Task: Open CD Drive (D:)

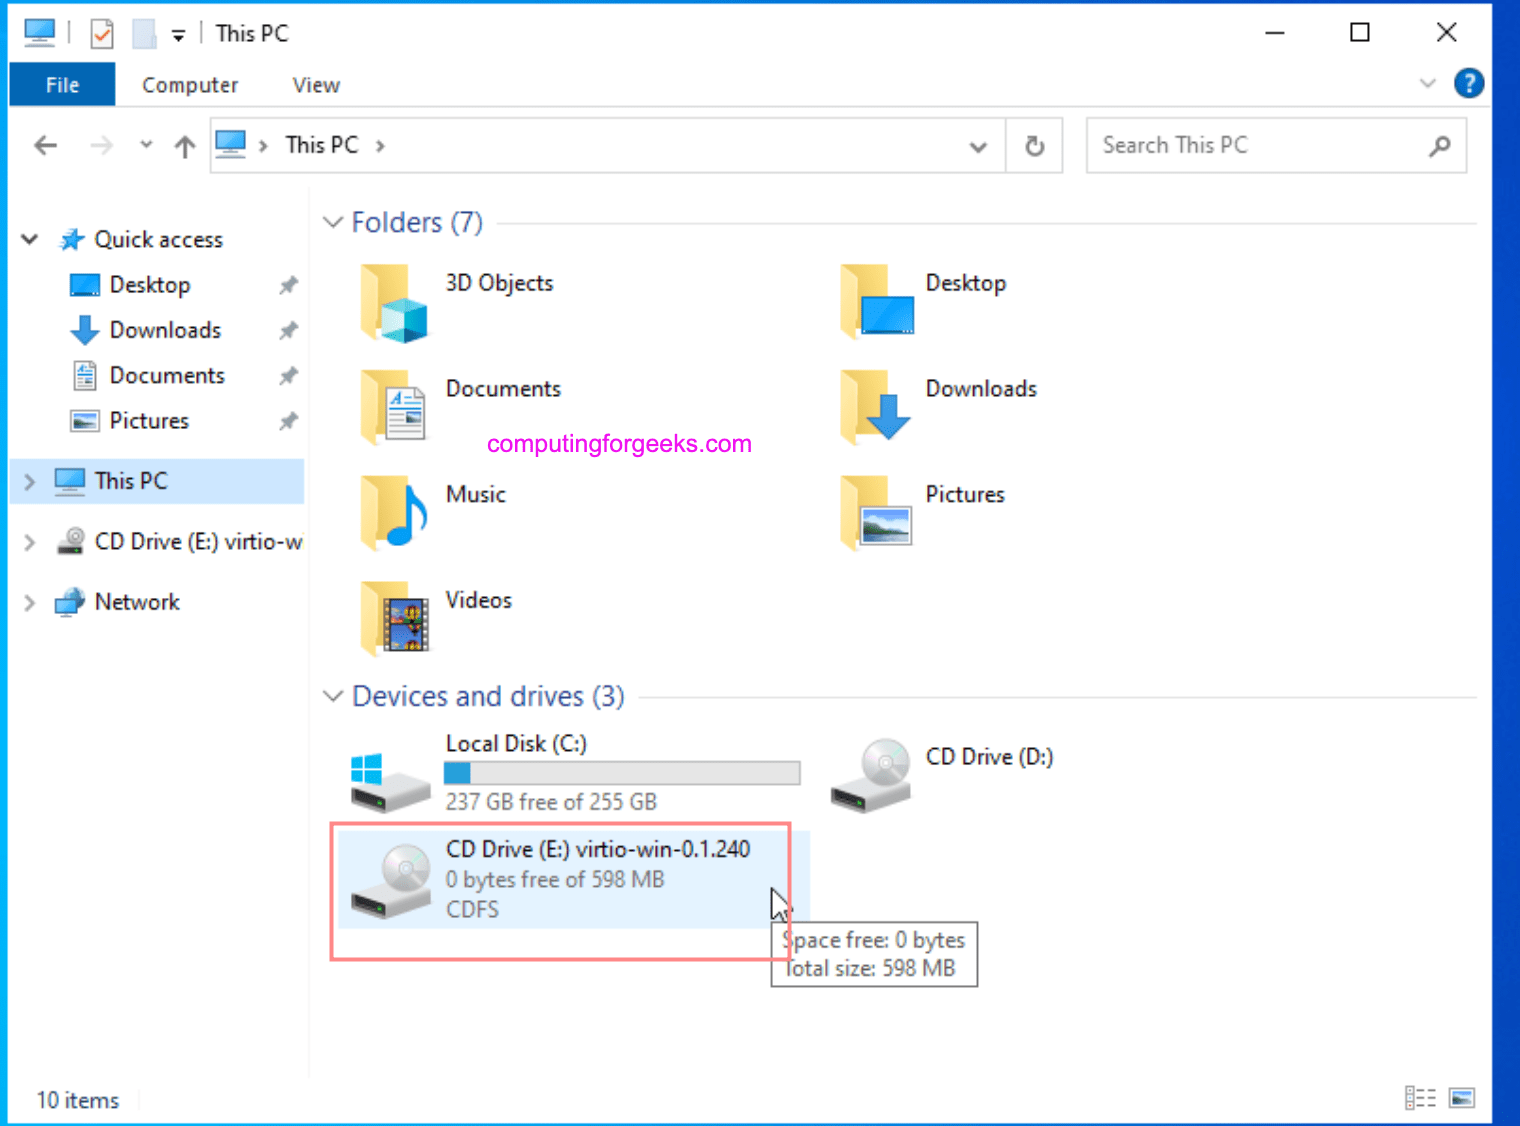Action: pyautogui.click(x=988, y=757)
